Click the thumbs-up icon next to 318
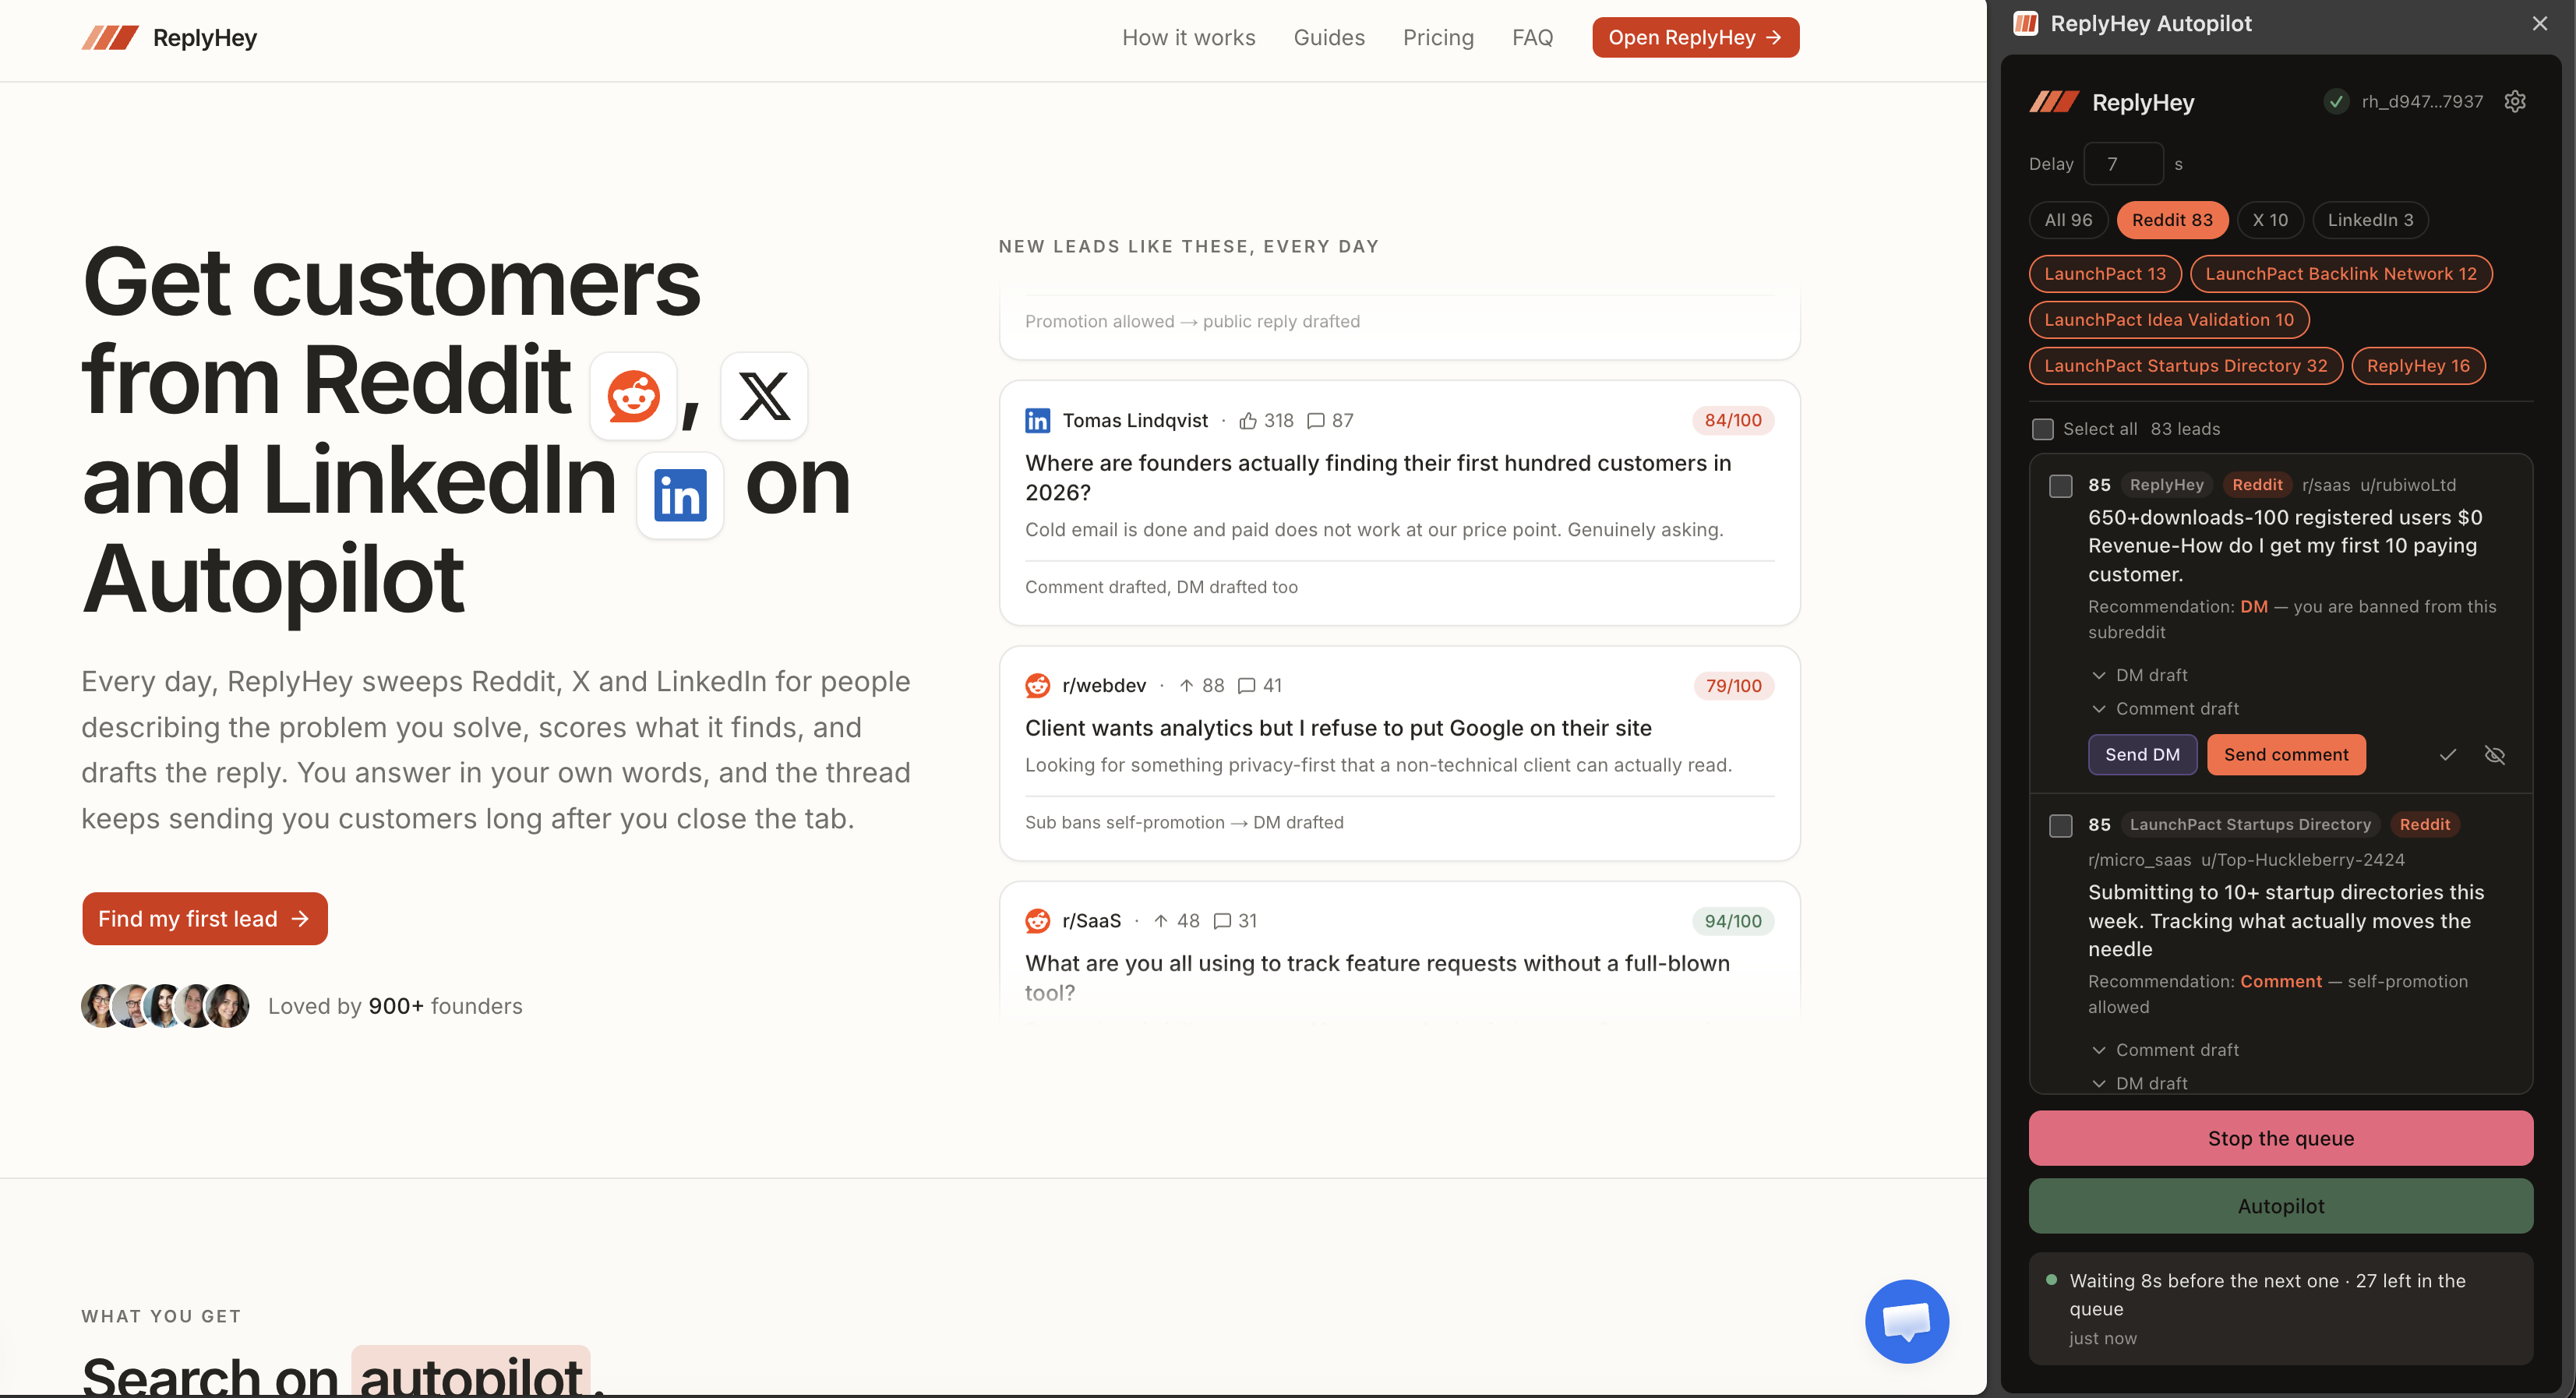This screenshot has width=2576, height=1398. tap(1248, 421)
